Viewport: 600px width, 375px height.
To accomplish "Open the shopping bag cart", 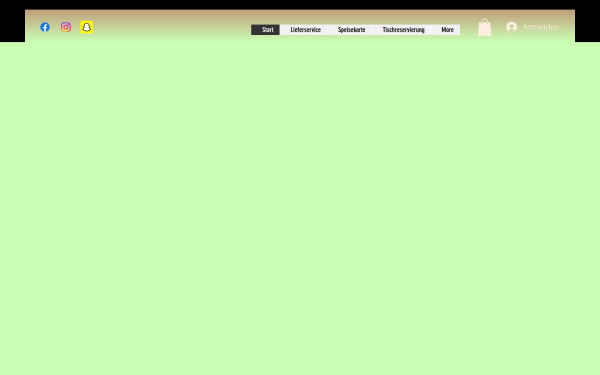I will click(x=484, y=28).
